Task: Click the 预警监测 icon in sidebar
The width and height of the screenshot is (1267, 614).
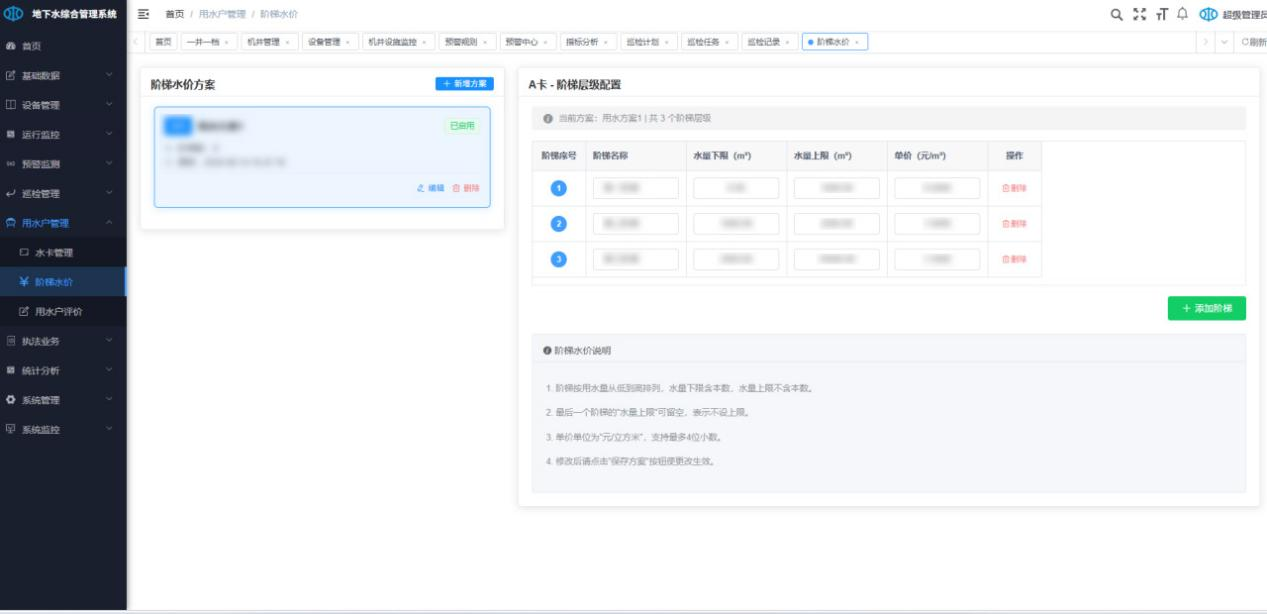Action: click(10, 164)
